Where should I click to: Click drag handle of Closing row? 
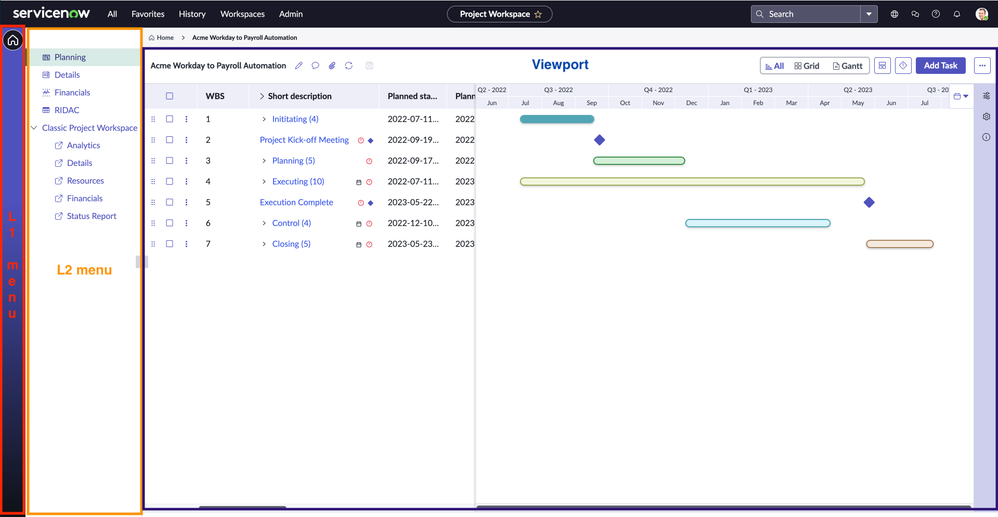[153, 244]
